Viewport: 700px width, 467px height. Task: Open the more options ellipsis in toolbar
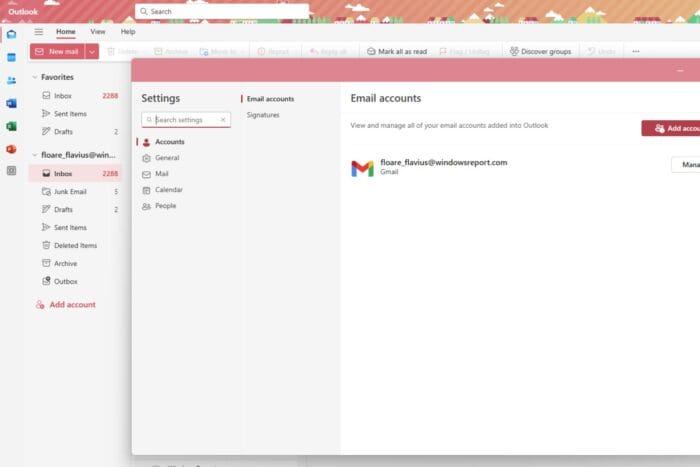[636, 52]
